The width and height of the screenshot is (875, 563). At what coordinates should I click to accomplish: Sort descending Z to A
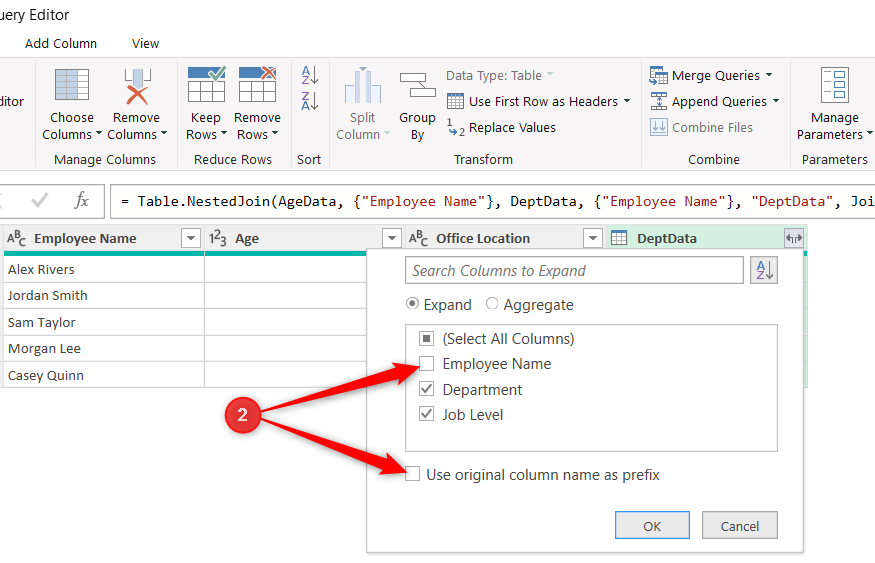tap(310, 101)
